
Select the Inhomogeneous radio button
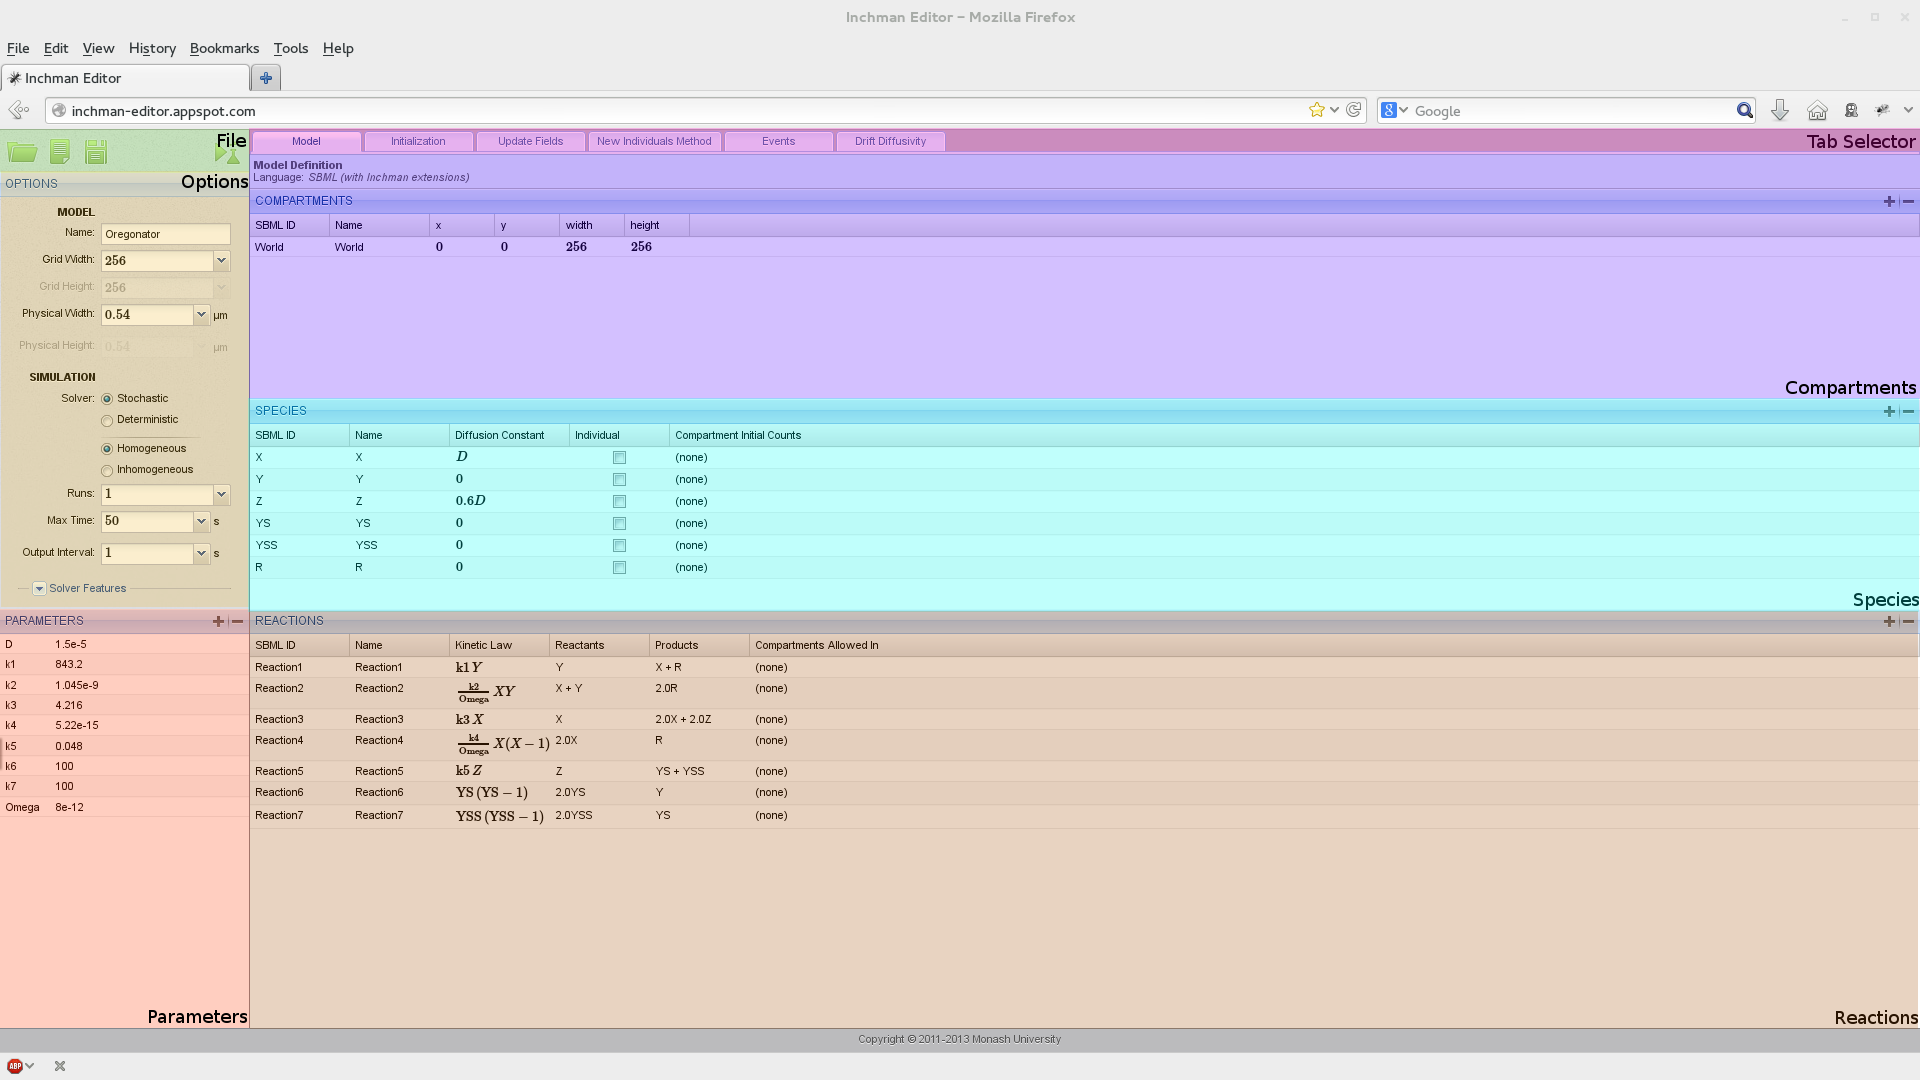point(107,471)
